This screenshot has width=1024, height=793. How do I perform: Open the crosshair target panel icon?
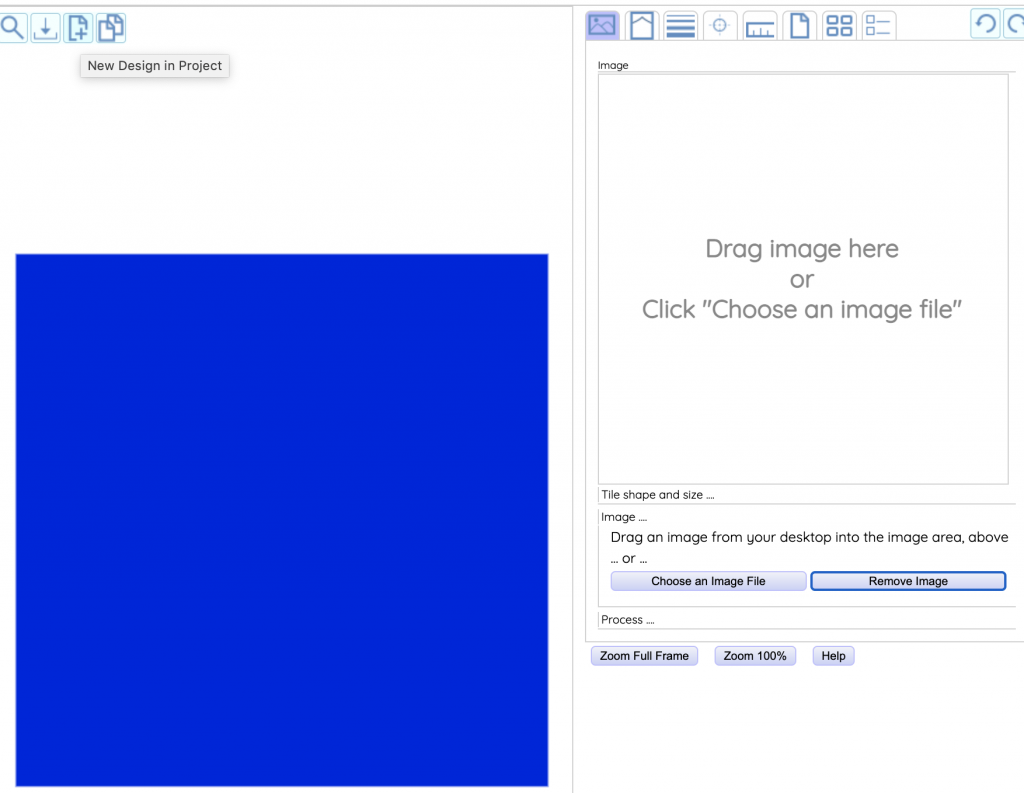720,26
